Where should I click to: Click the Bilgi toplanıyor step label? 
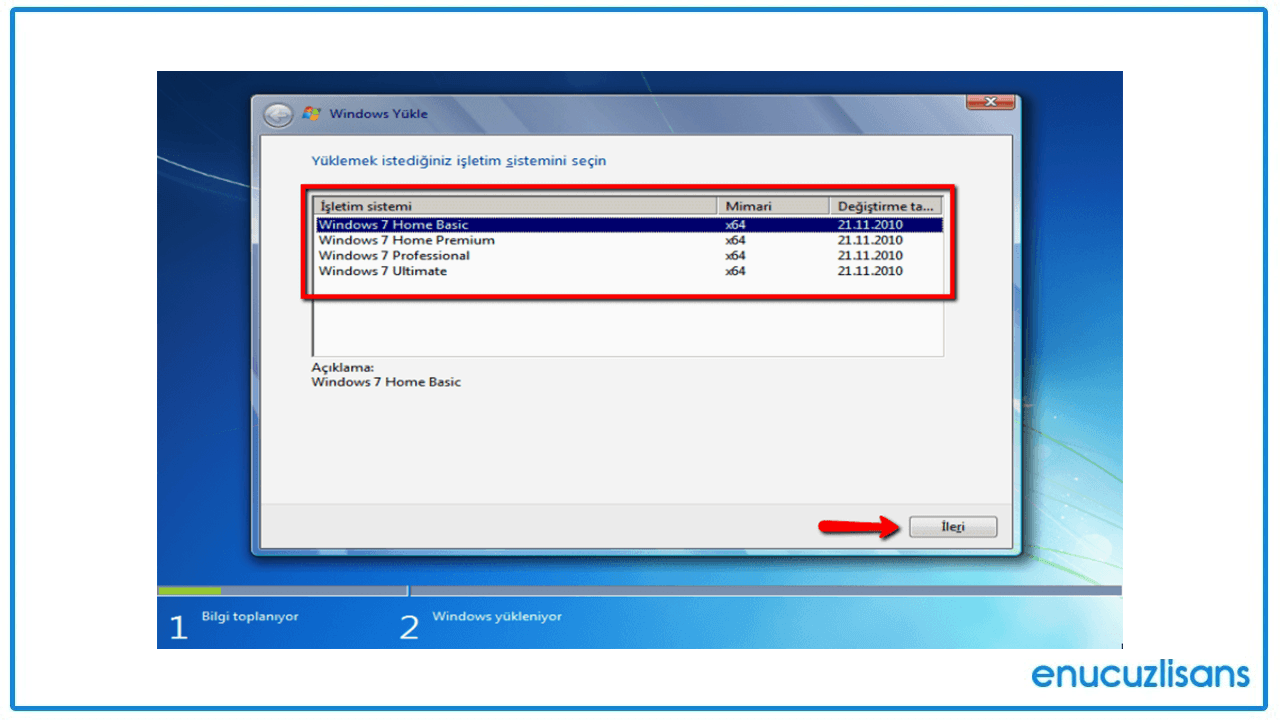point(250,617)
